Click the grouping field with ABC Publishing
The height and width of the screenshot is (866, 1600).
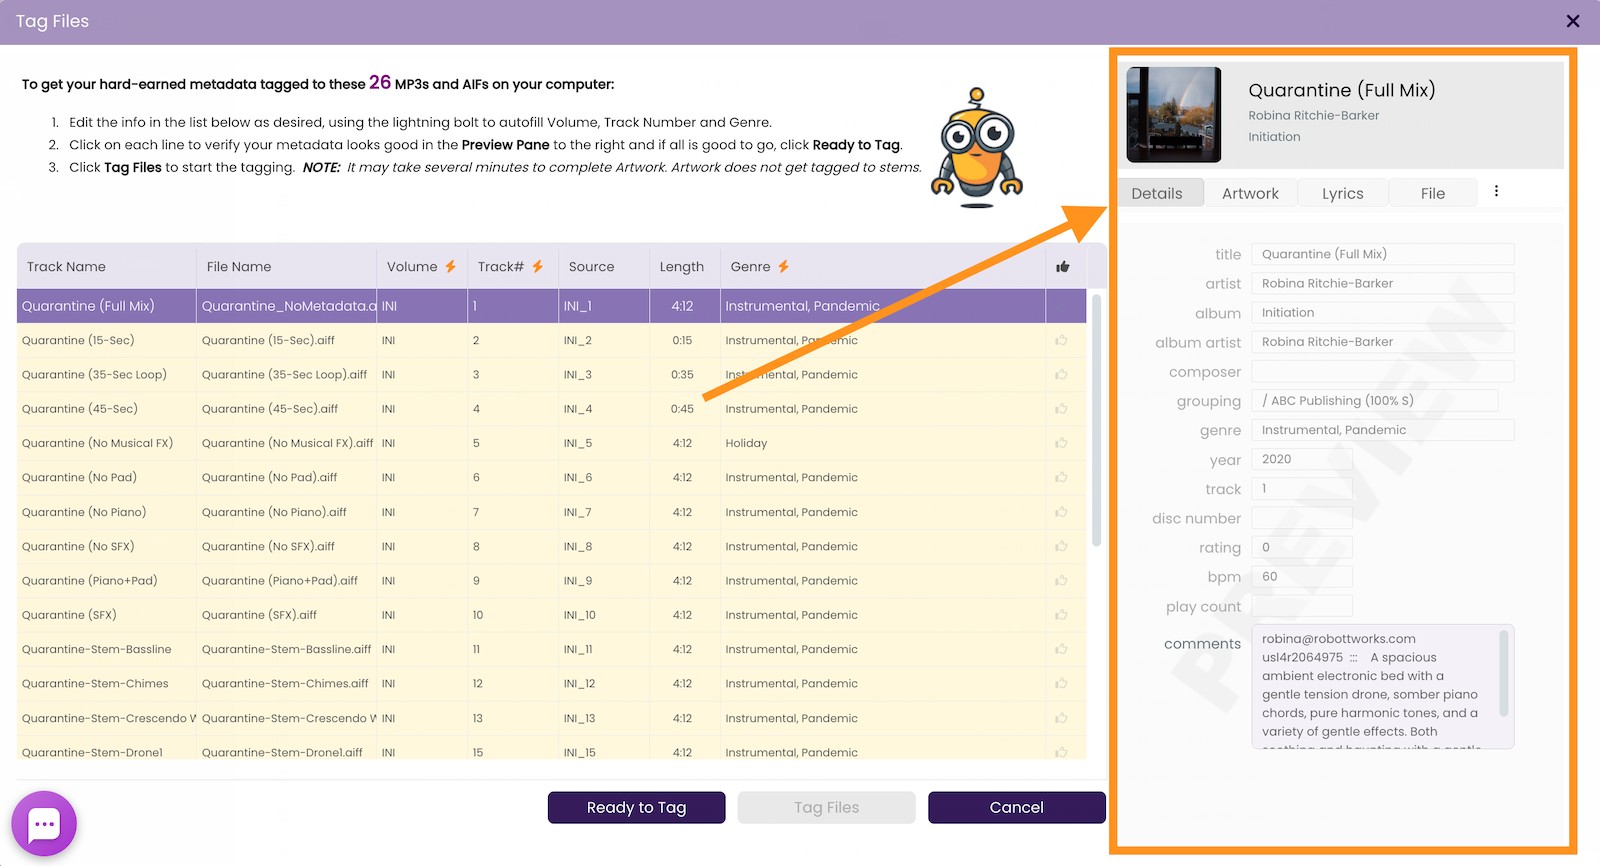pyautogui.click(x=1375, y=401)
